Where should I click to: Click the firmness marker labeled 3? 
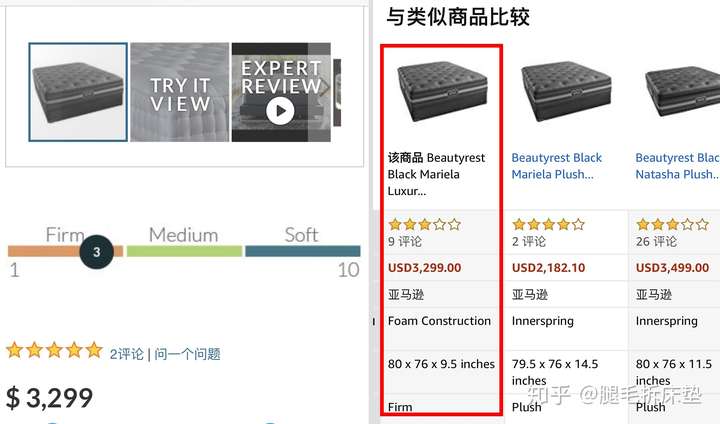(x=97, y=252)
